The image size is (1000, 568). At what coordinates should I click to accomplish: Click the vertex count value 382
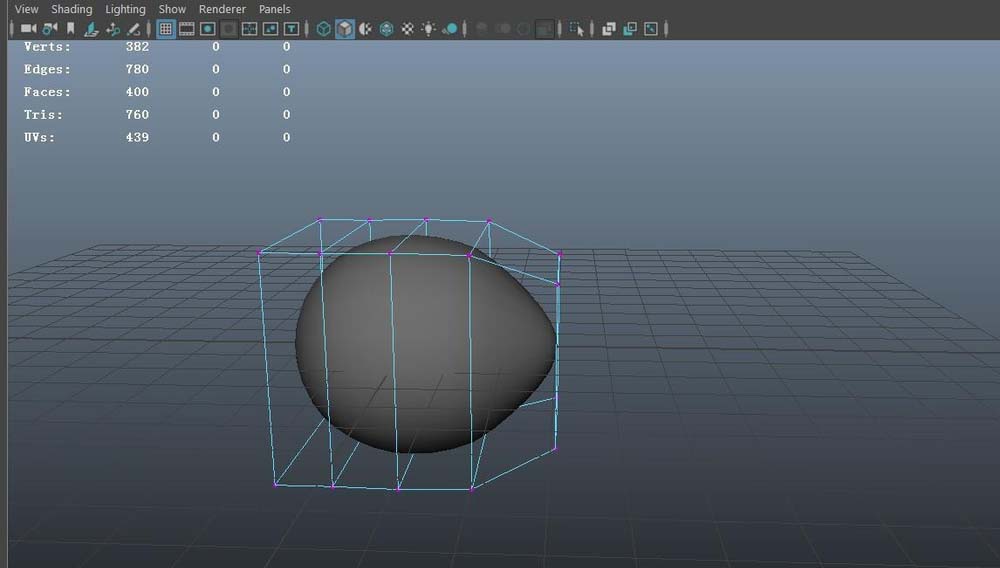(137, 47)
